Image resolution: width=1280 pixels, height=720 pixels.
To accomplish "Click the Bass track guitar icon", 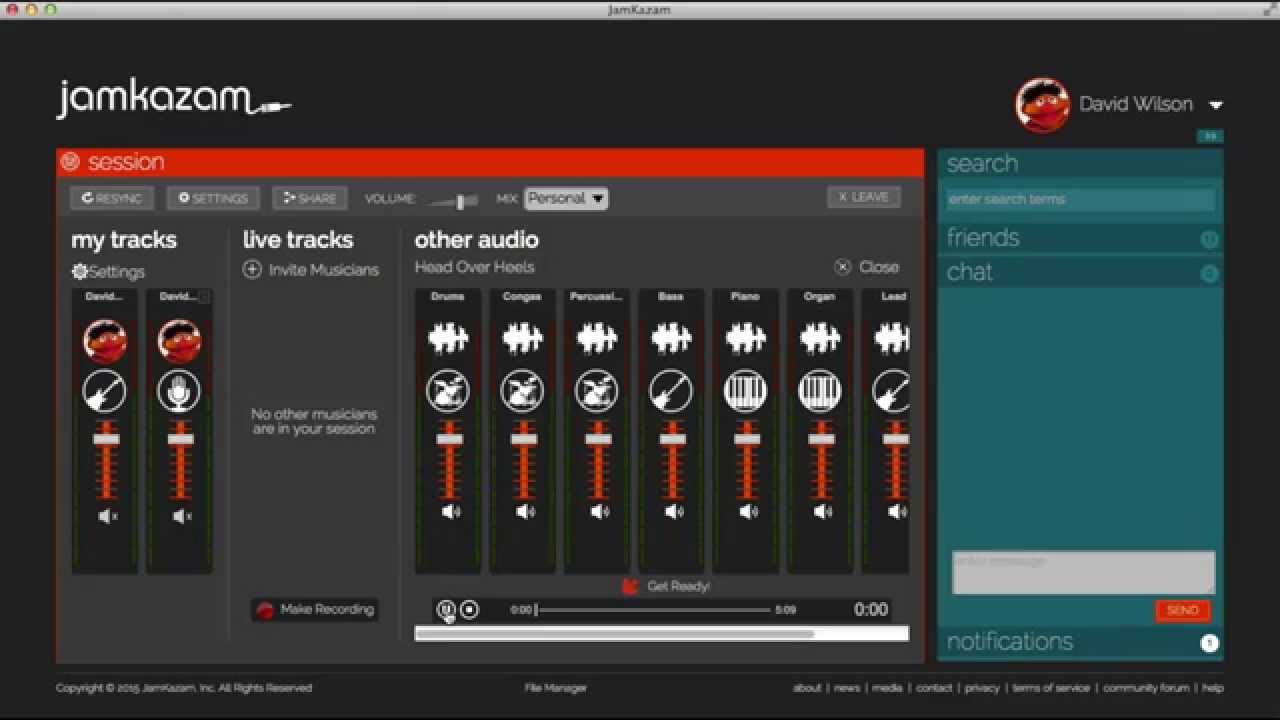I will click(671, 391).
